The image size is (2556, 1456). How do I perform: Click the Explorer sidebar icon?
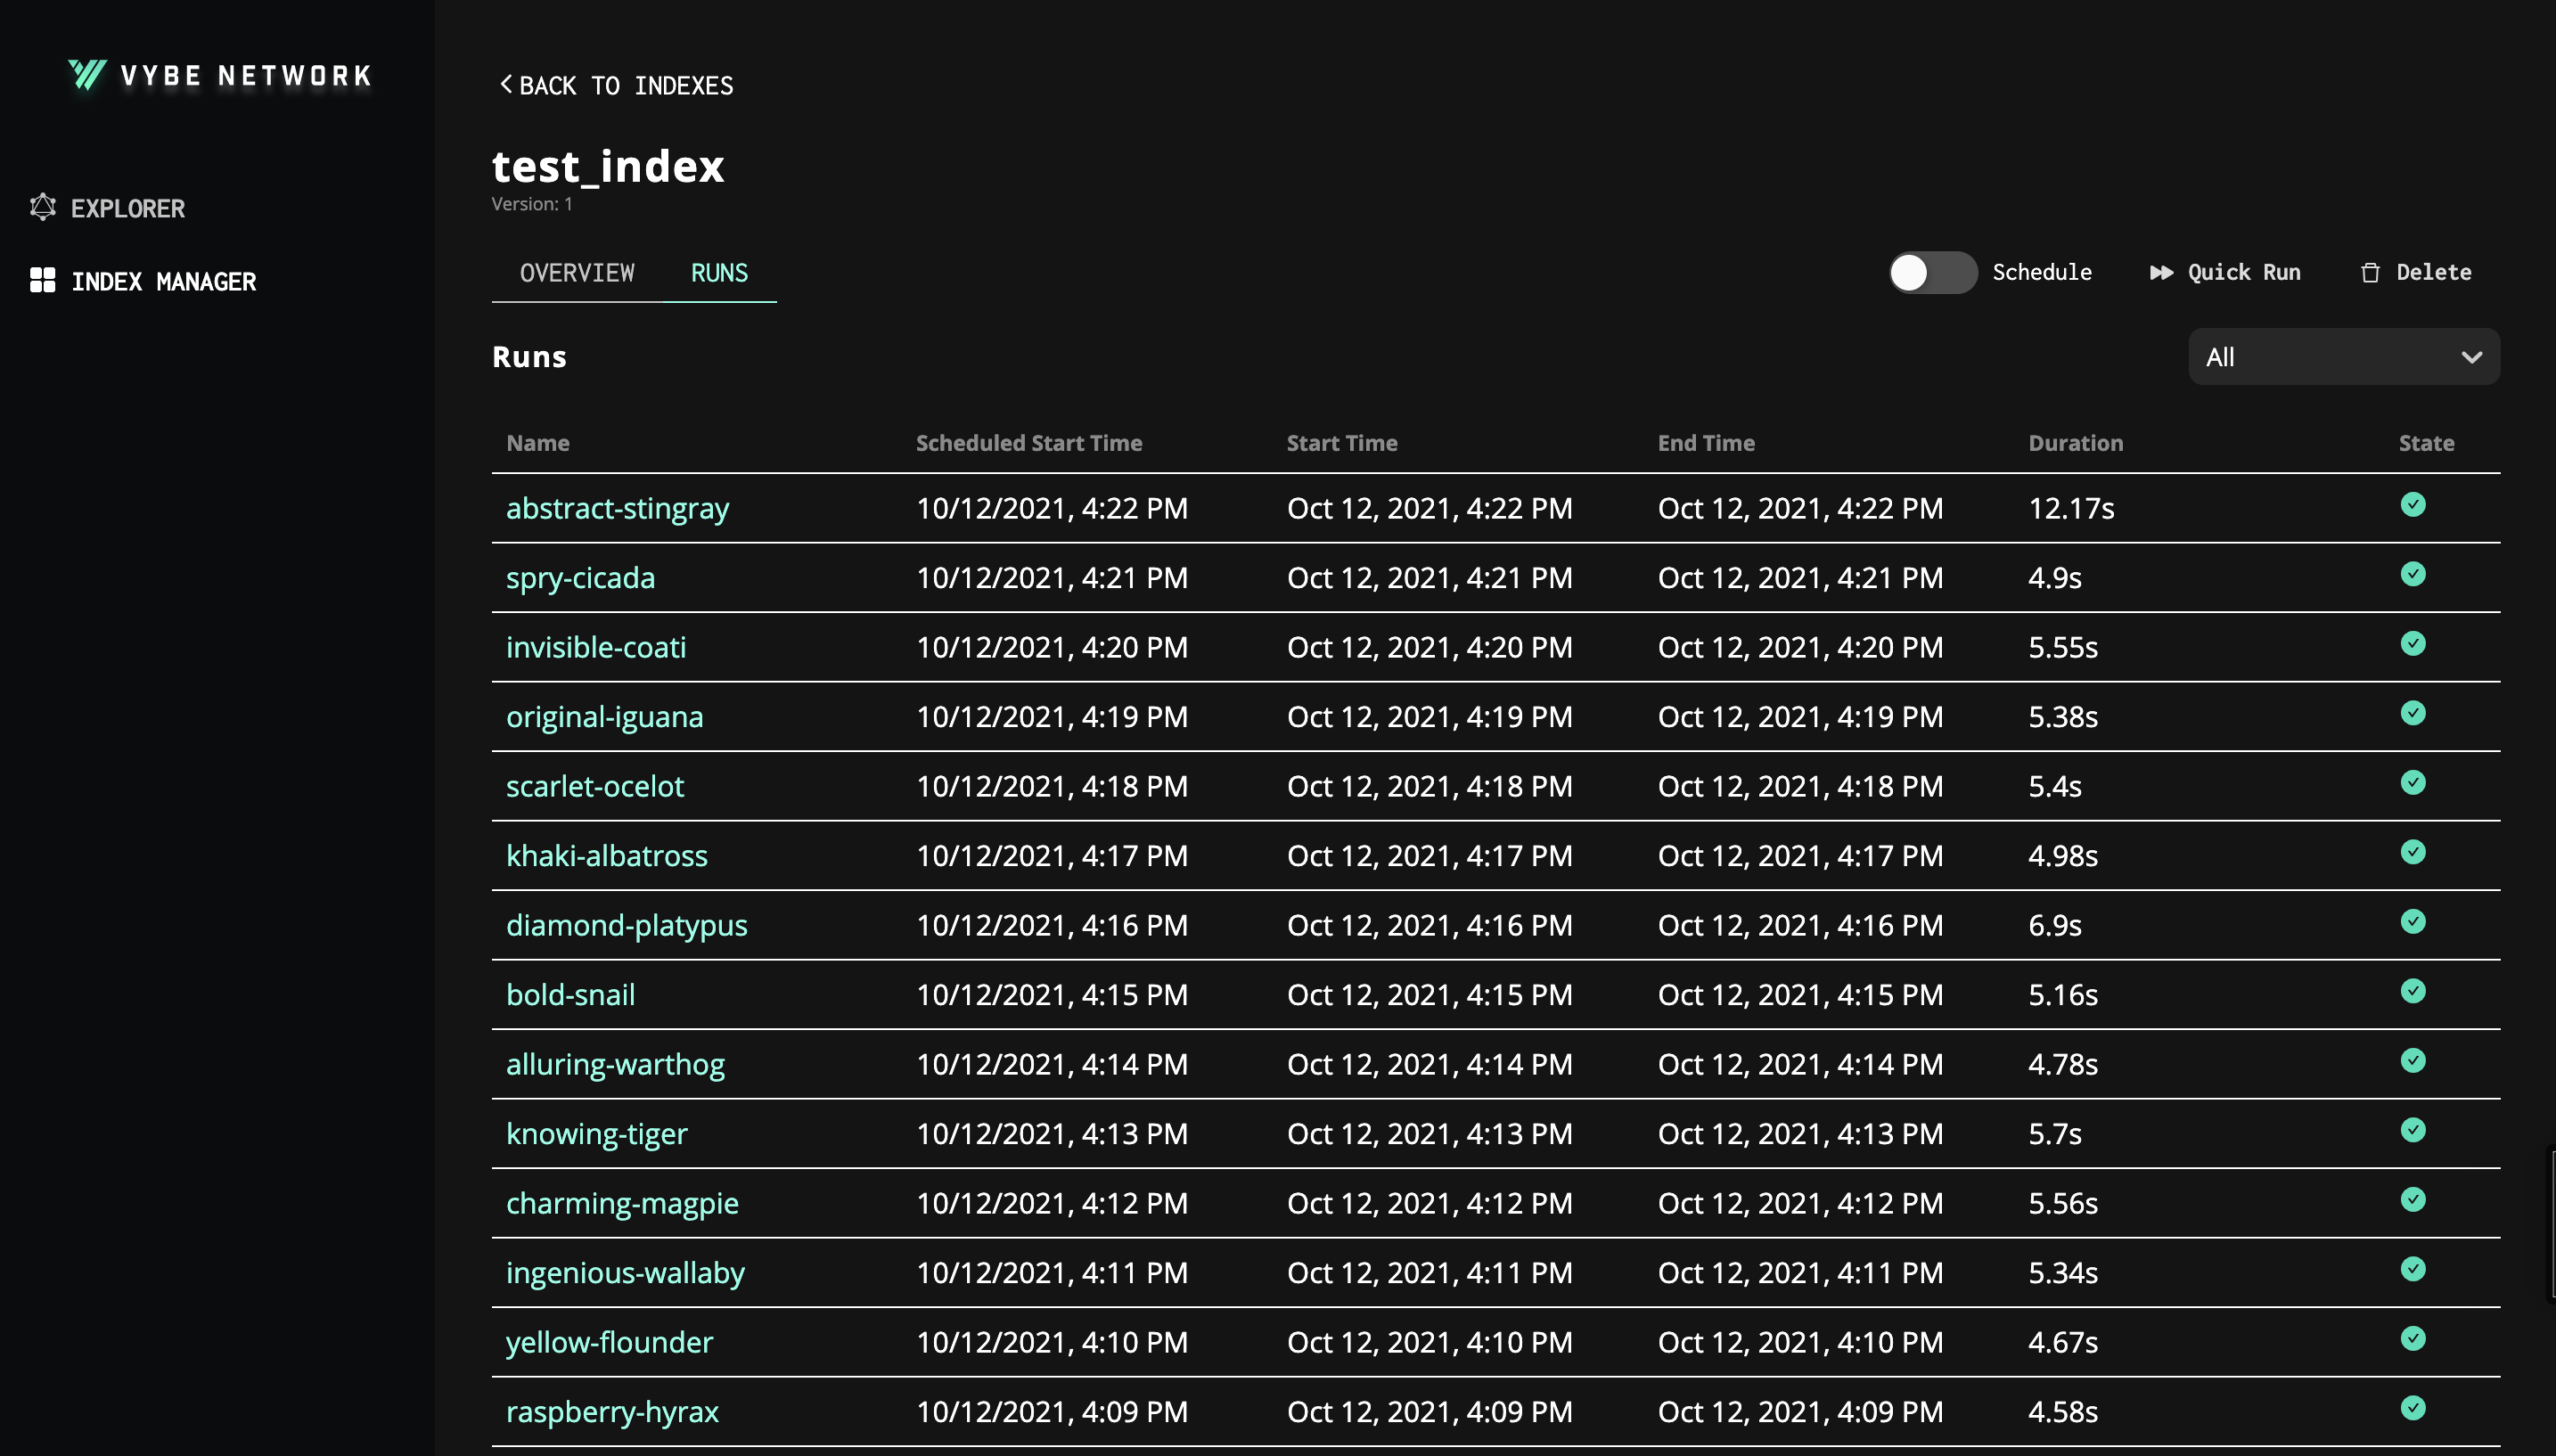42,208
